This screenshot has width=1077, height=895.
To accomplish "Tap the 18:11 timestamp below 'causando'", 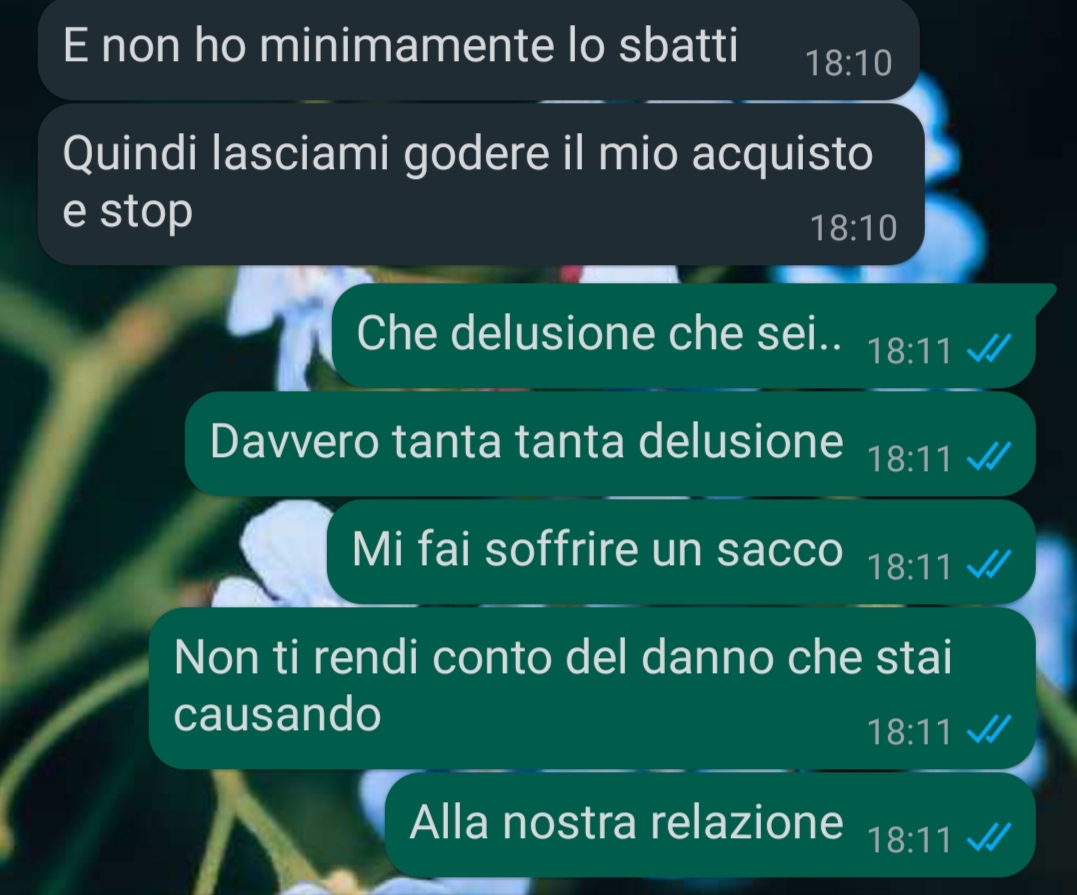I will 909,732.
